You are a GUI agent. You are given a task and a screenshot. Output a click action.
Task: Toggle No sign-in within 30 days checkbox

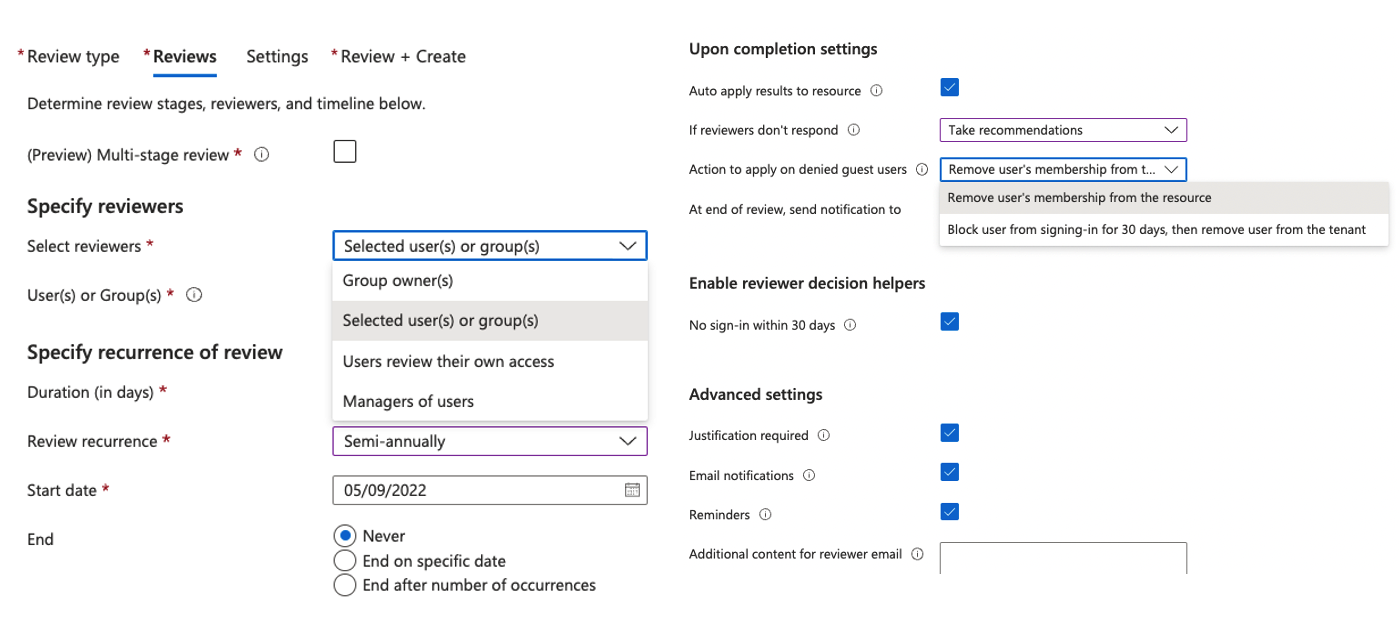click(950, 321)
